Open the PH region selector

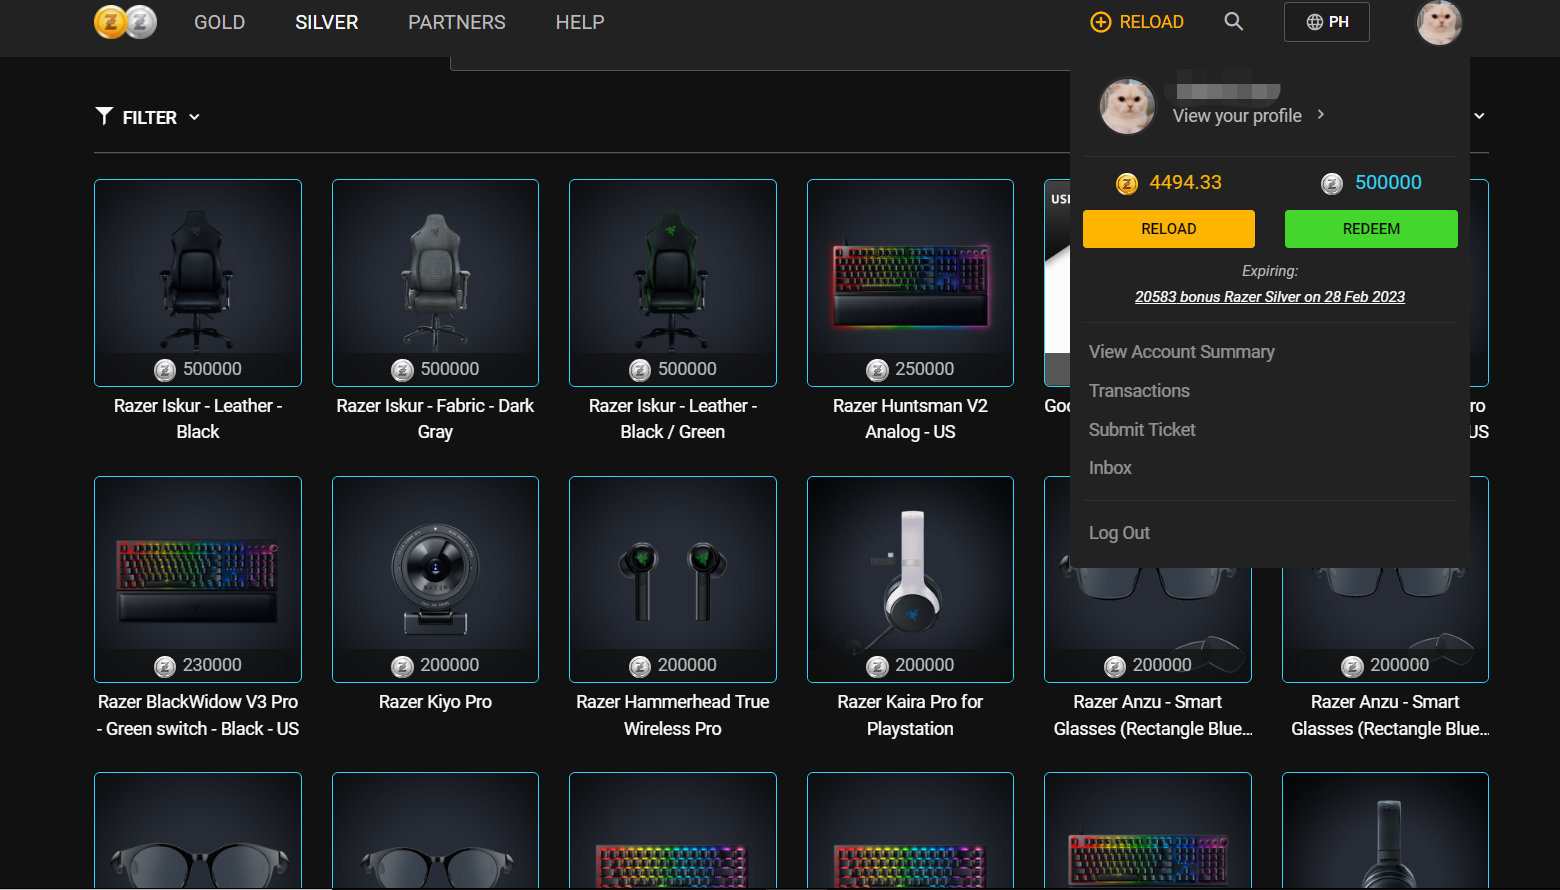(1327, 22)
